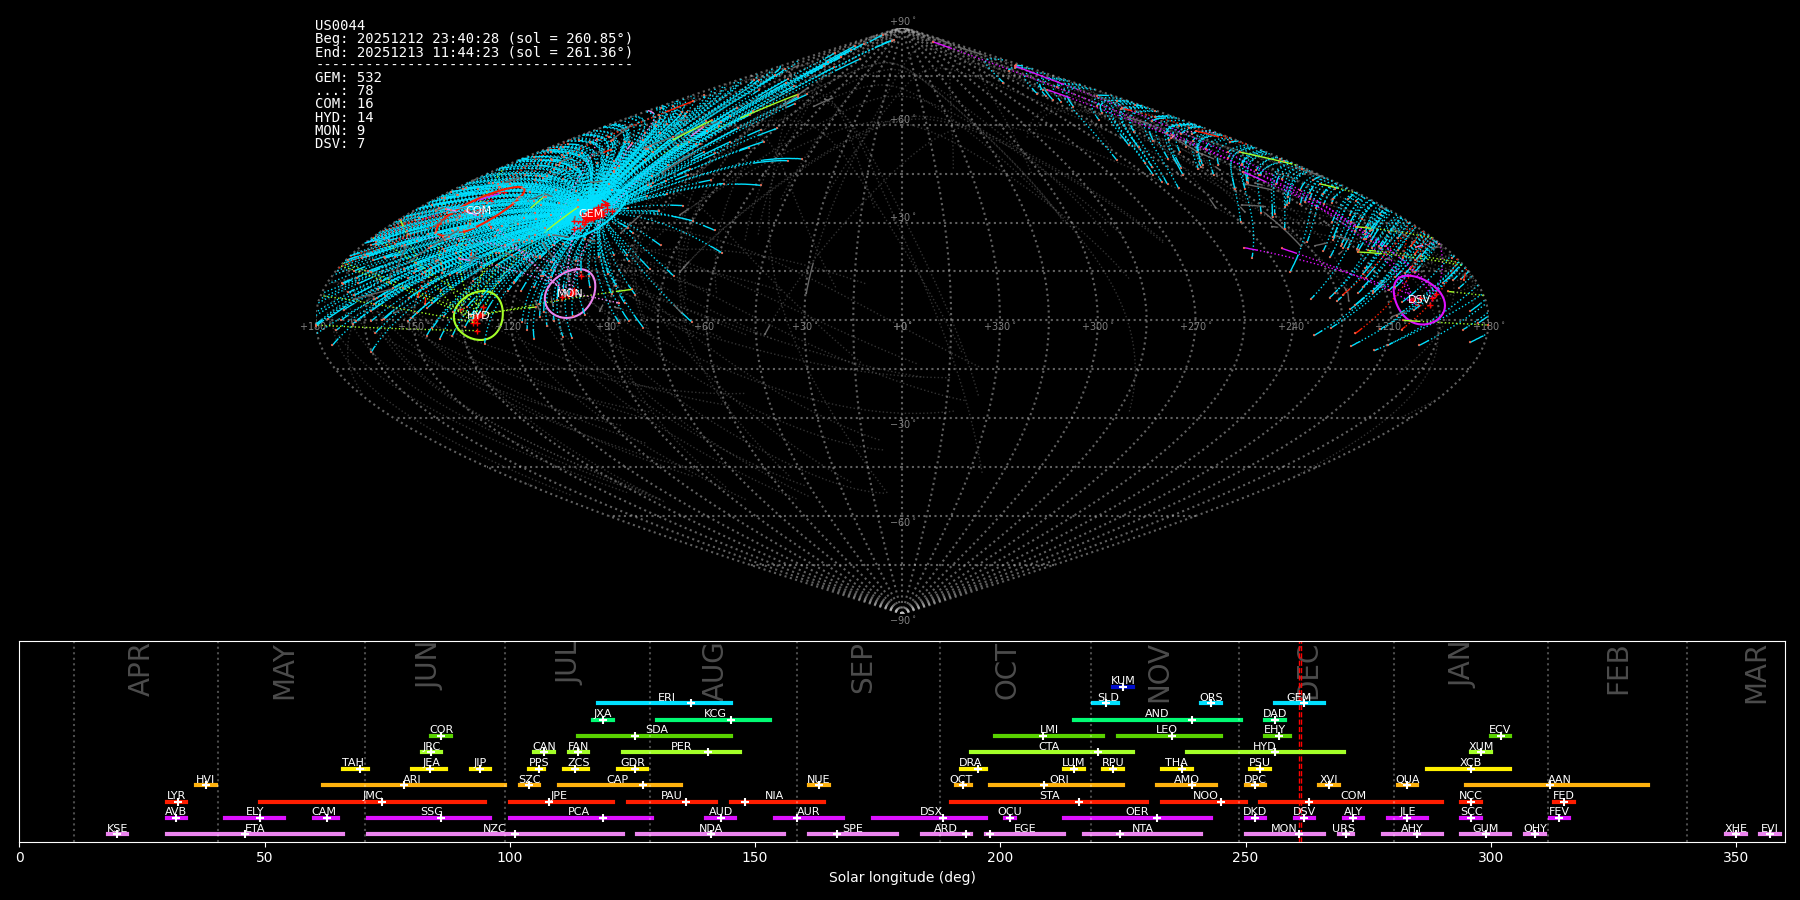
Task: Click the DSV radiant circle on sky map
Action: [1419, 300]
